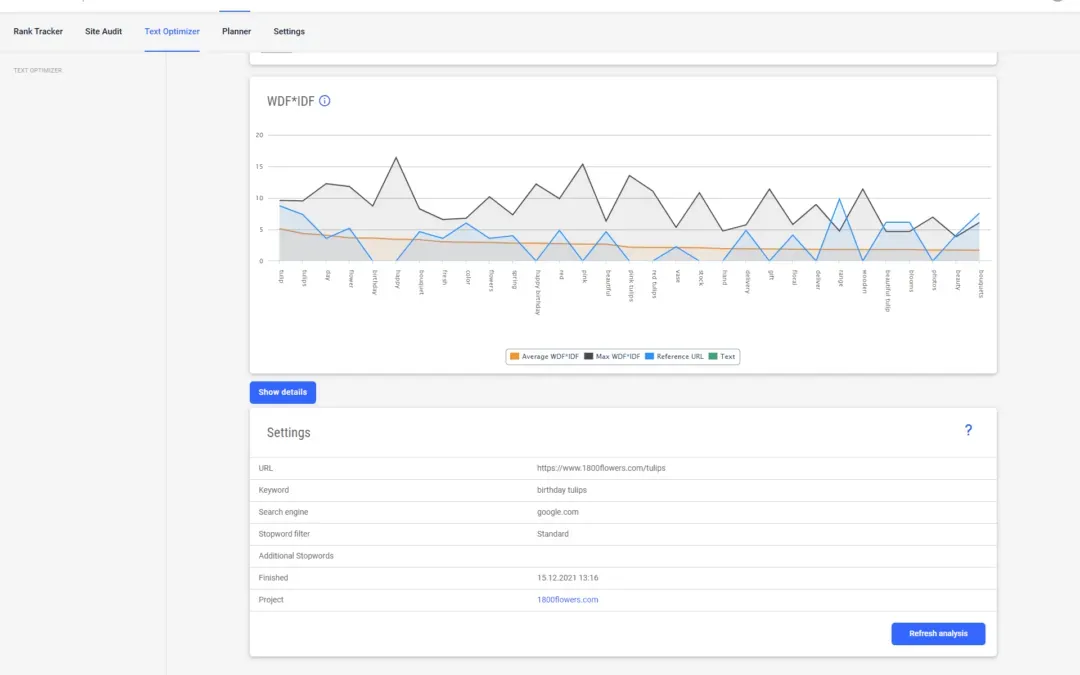Image resolution: width=1080 pixels, height=675 pixels.
Task: Click the keyword value birthday tulips
Action: coord(562,490)
